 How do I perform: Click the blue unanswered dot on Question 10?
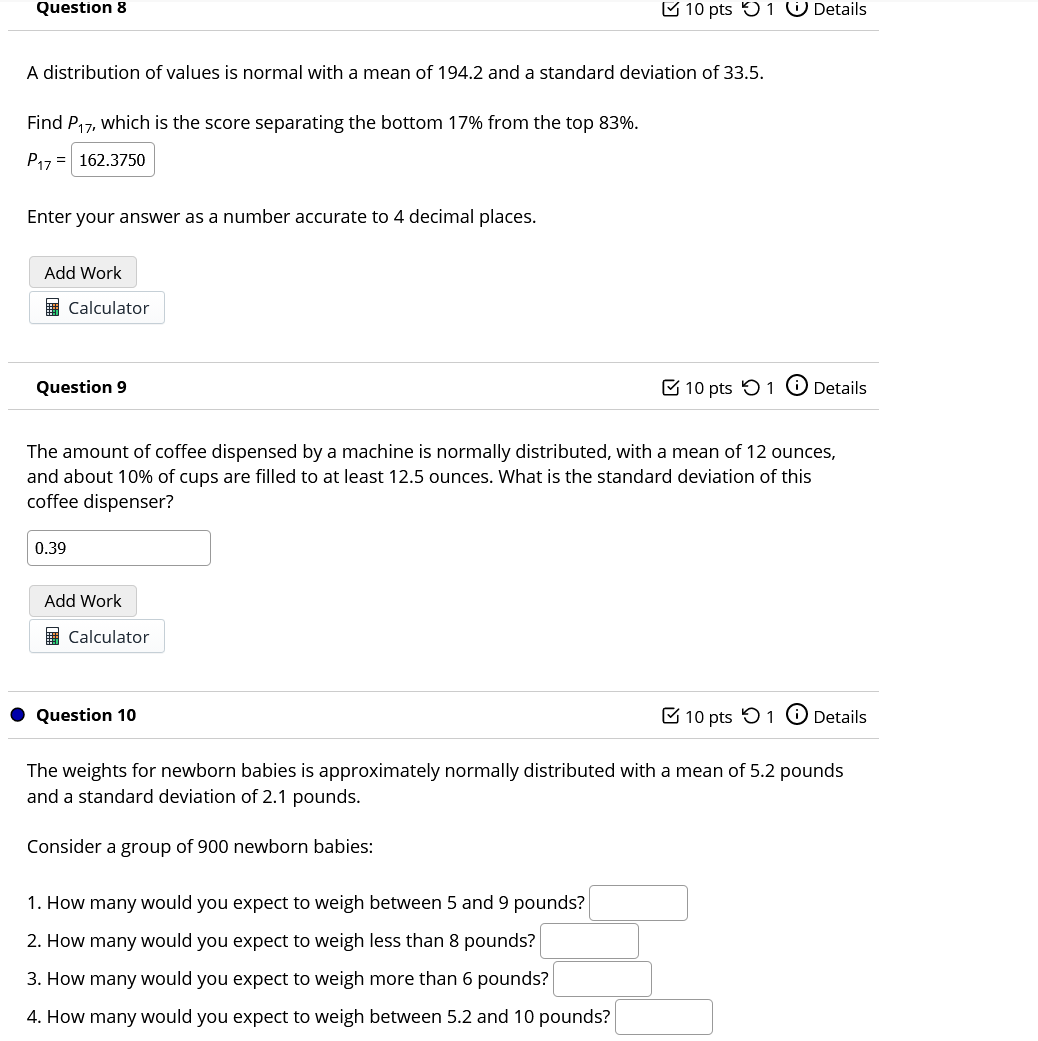tap(17, 714)
